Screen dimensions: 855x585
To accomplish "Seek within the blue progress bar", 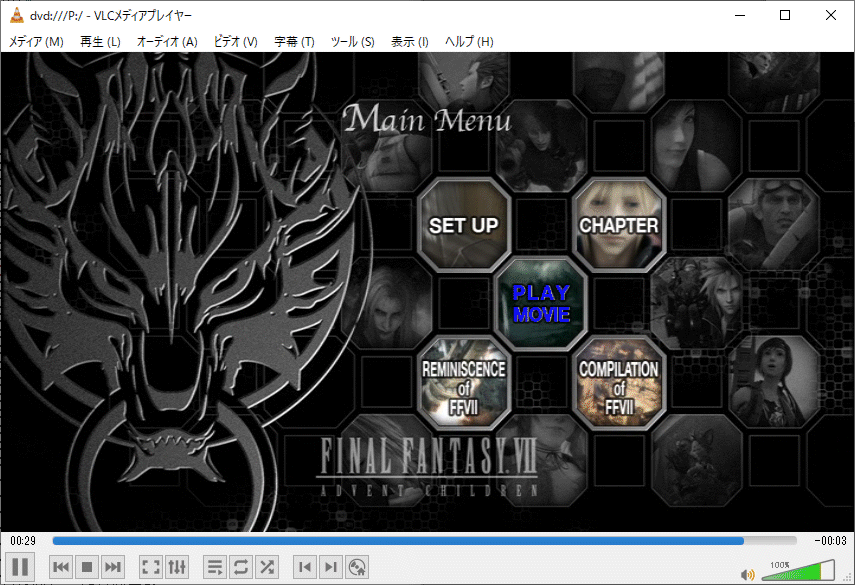I will coord(424,541).
